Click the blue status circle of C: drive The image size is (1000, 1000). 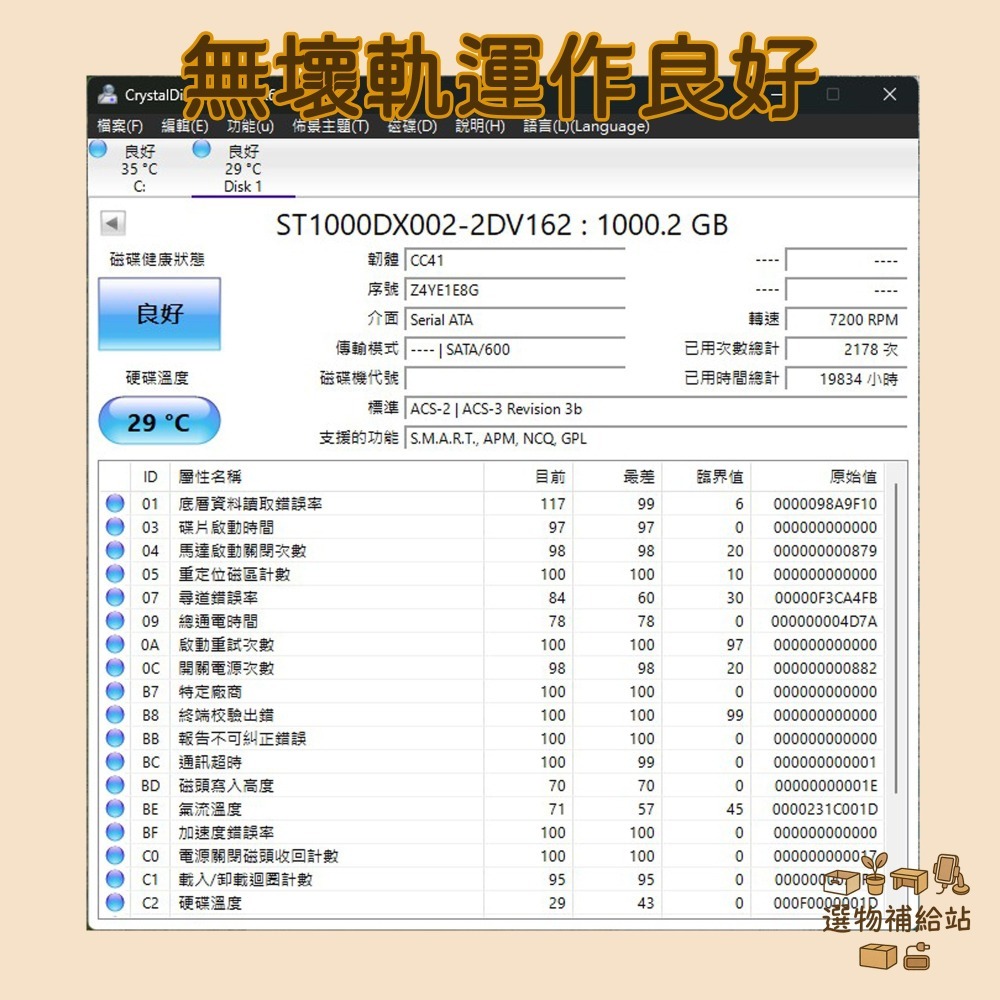pyautogui.click(x=98, y=149)
